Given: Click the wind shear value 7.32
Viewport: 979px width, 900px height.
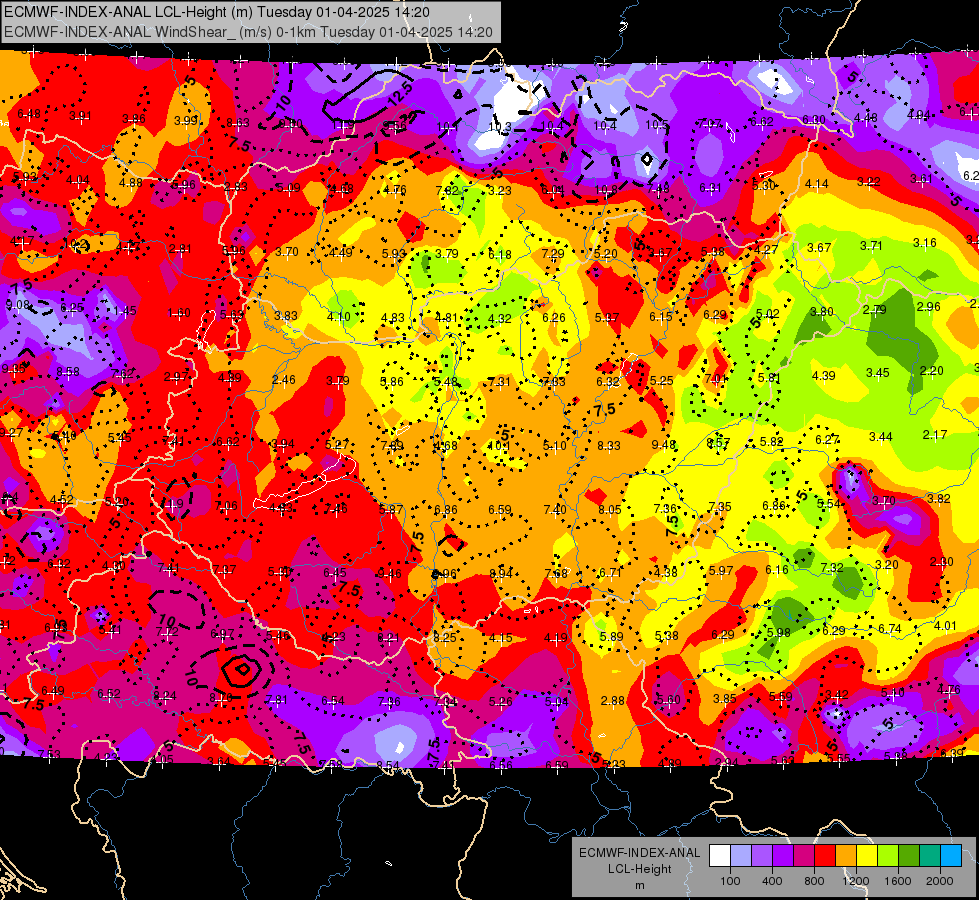Looking at the screenshot, I should pyautogui.click(x=832, y=567).
